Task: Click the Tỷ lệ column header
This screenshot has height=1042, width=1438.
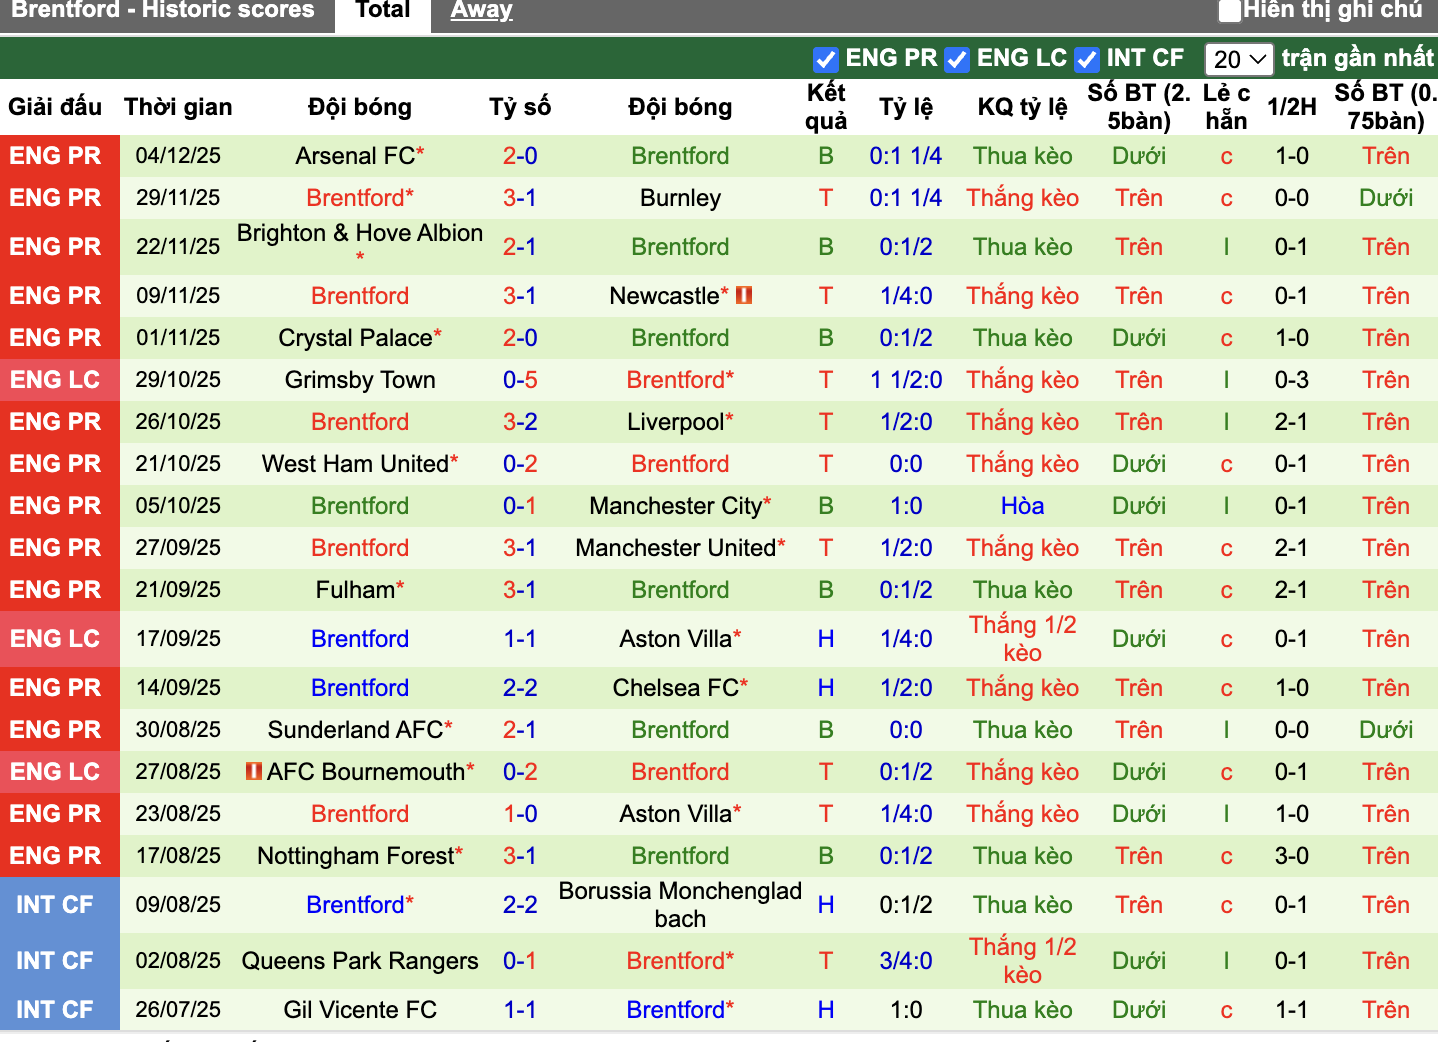Action: tap(906, 107)
